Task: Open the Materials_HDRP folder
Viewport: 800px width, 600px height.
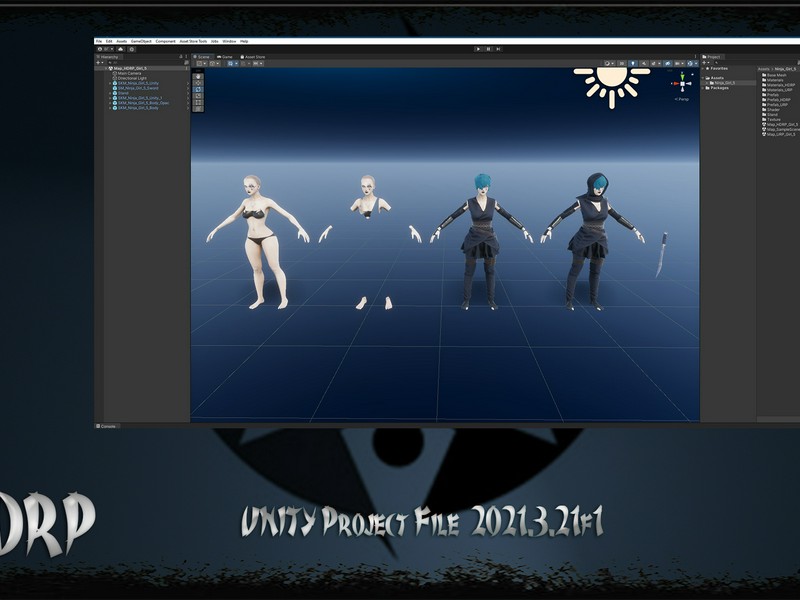Action: click(x=779, y=85)
